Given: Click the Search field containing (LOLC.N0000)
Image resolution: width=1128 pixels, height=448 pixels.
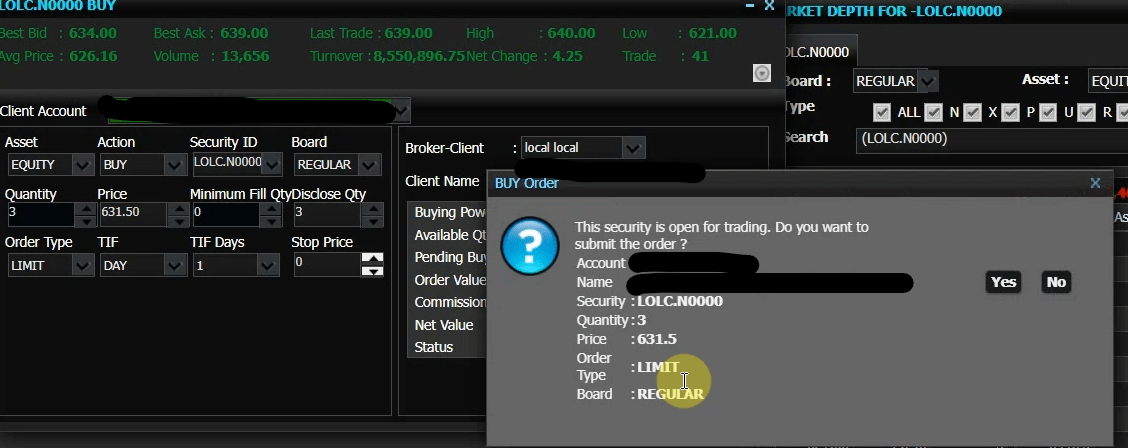Looking at the screenshot, I should tap(992, 139).
